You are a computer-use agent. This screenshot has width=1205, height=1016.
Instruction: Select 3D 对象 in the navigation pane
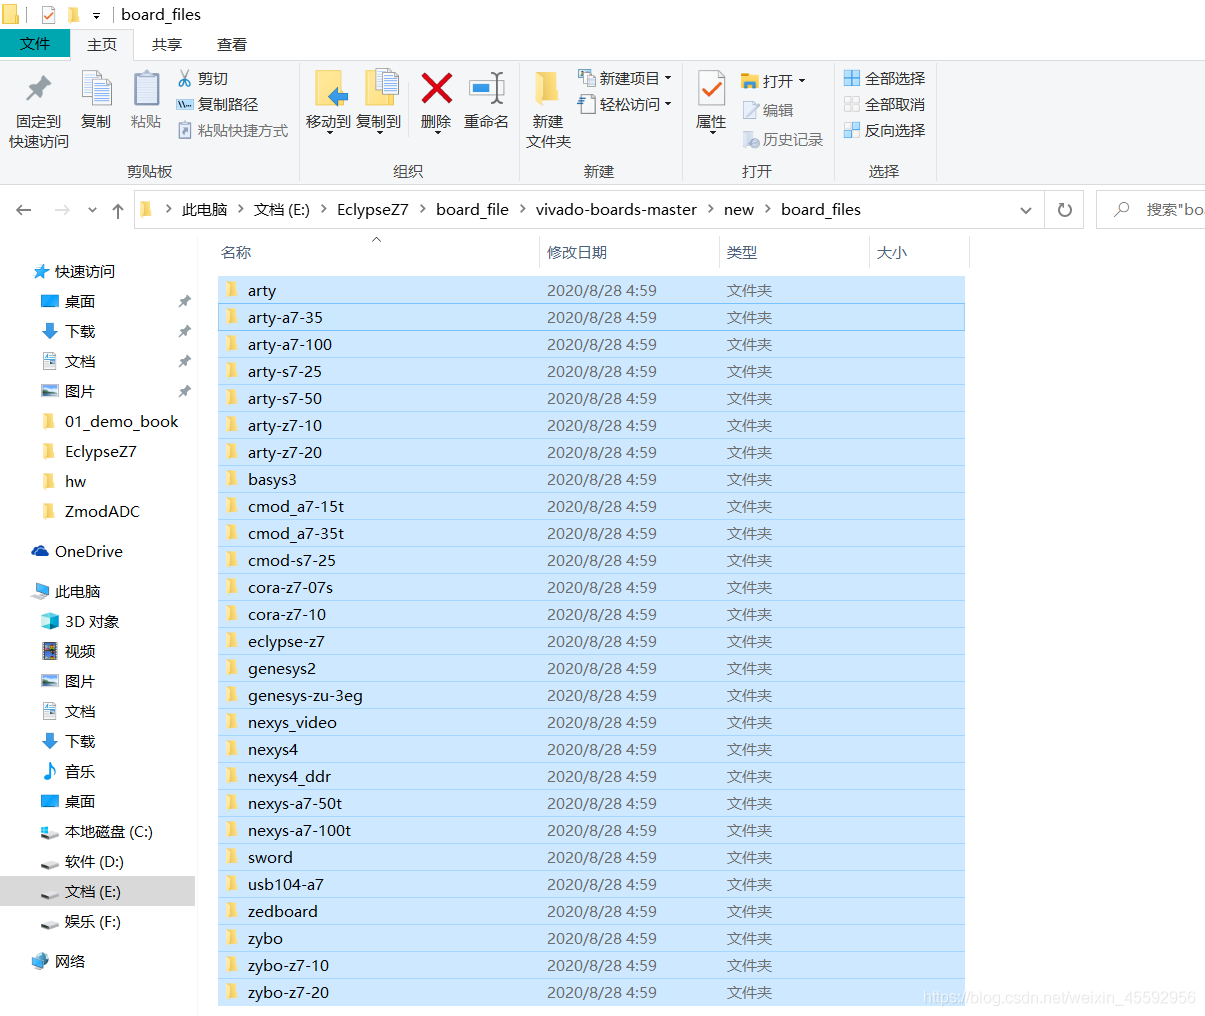point(80,621)
